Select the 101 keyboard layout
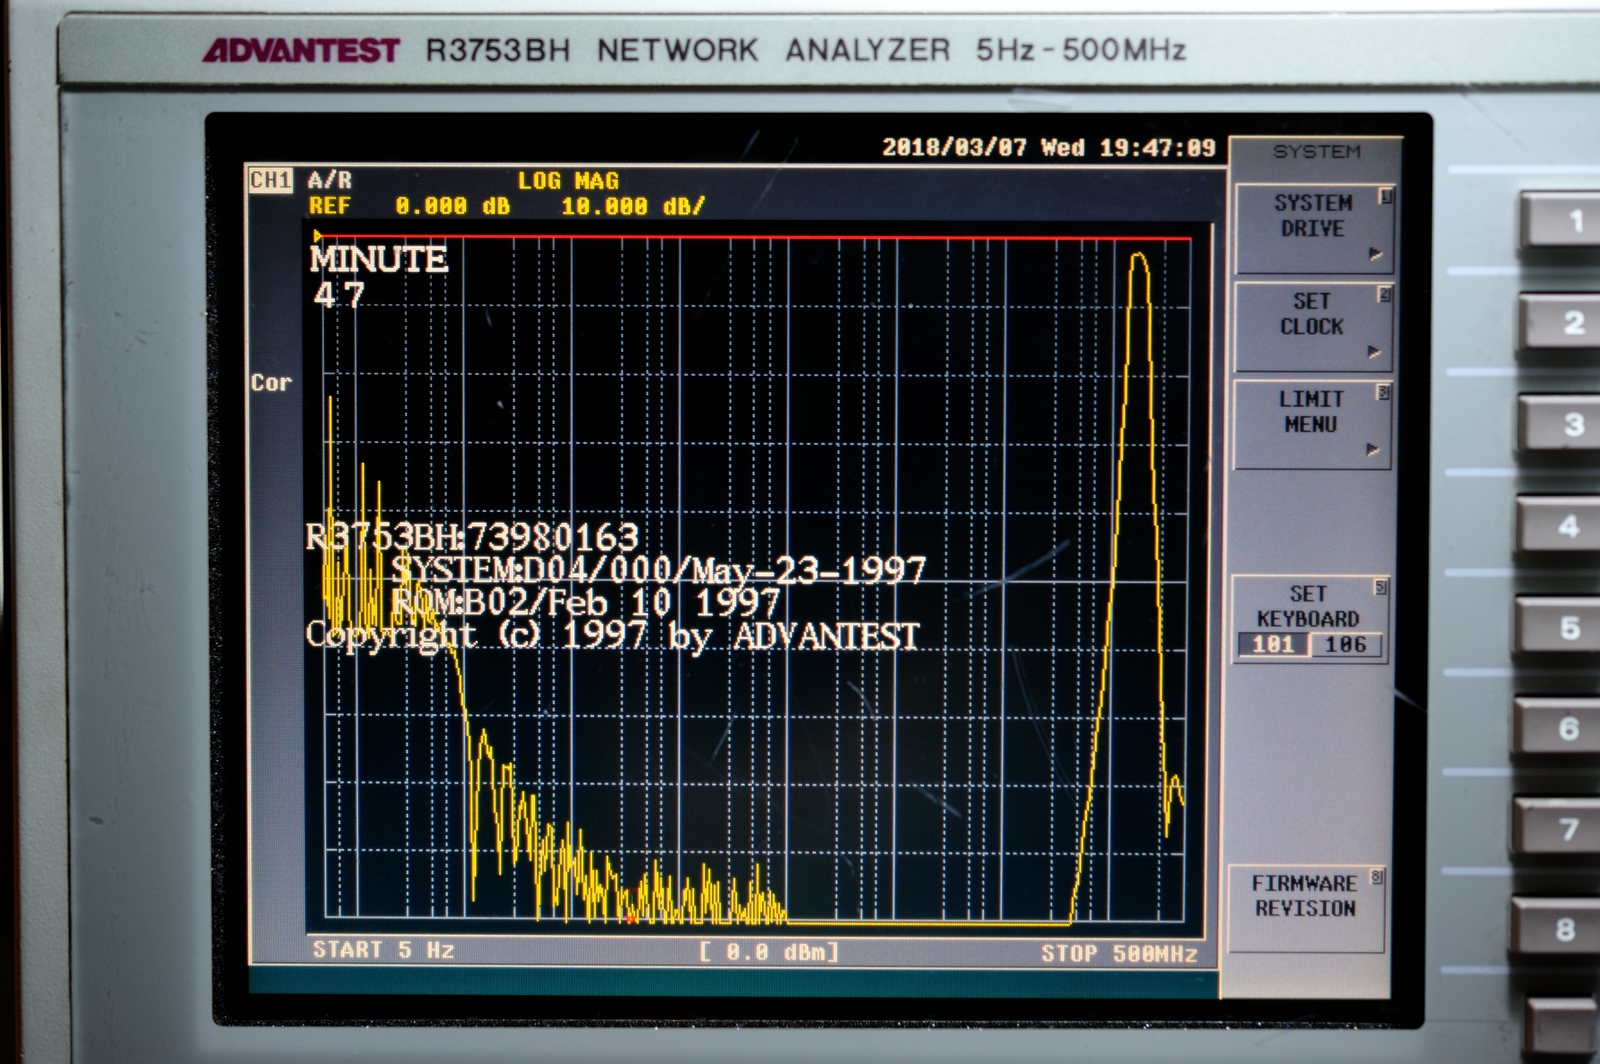The width and height of the screenshot is (1600, 1064). coord(1273,645)
